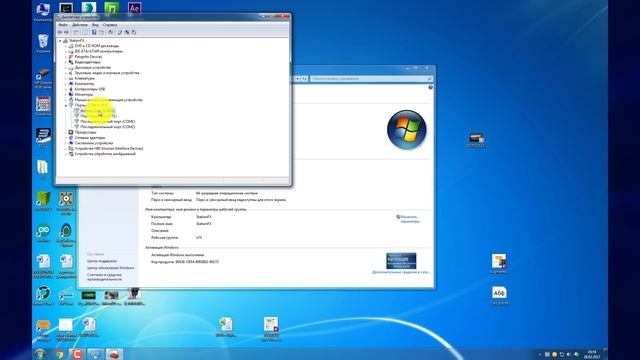Select the last Последовательный порт (COM) entry
The width and height of the screenshot is (640, 360).
[x=107, y=127]
